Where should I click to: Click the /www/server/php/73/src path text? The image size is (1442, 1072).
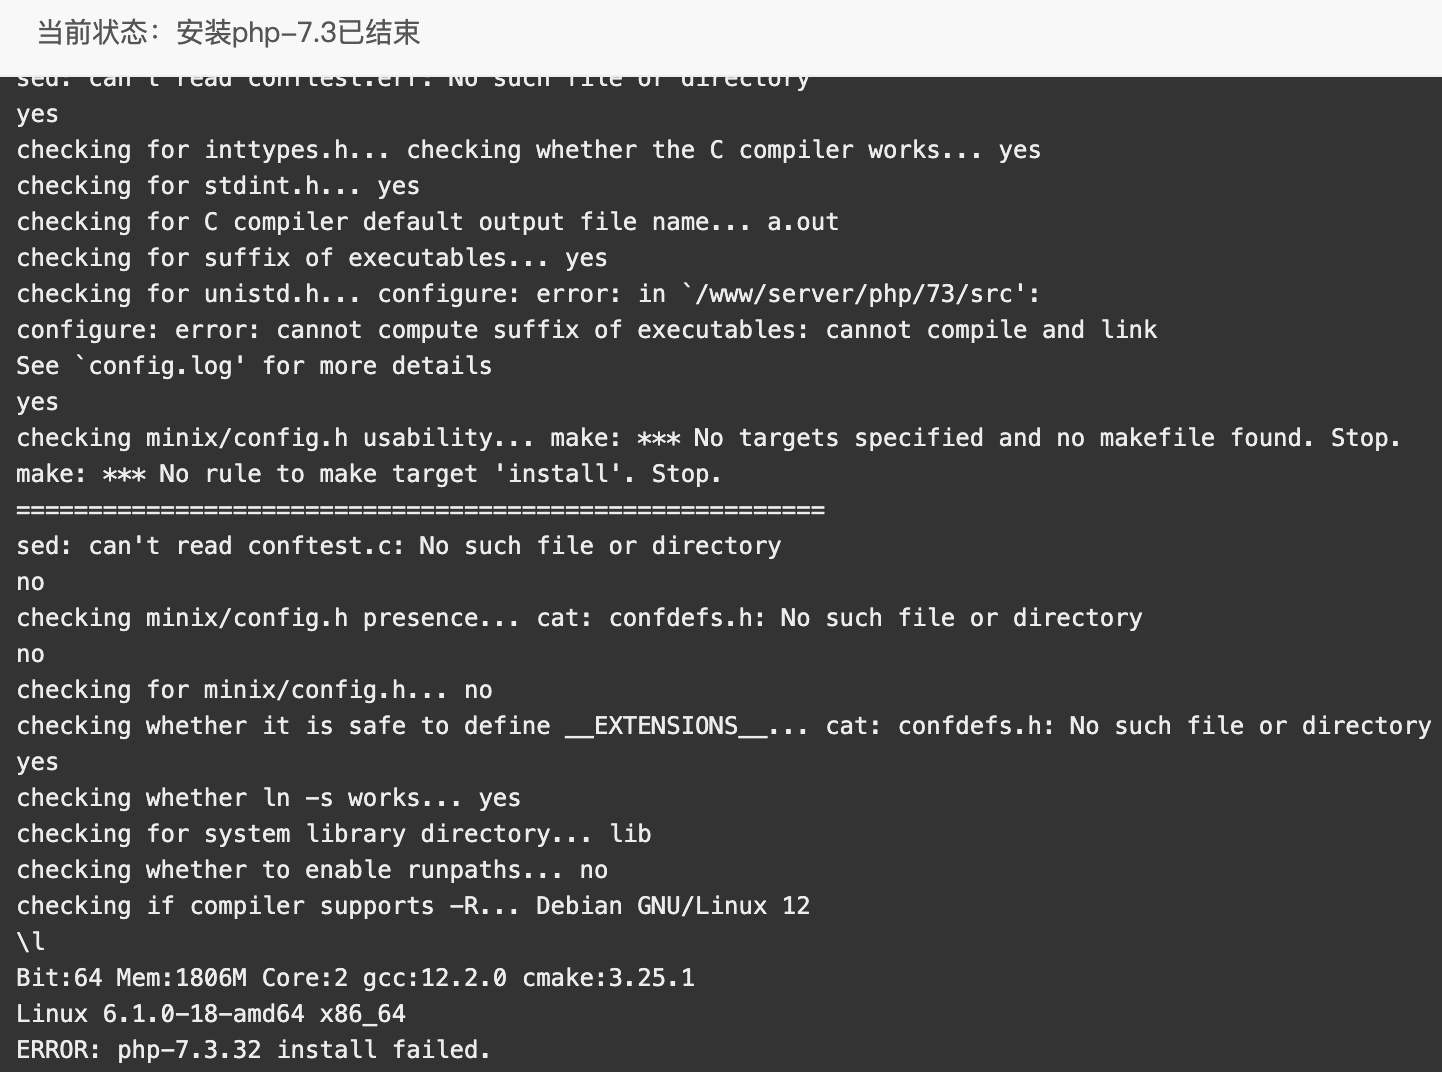tap(860, 294)
